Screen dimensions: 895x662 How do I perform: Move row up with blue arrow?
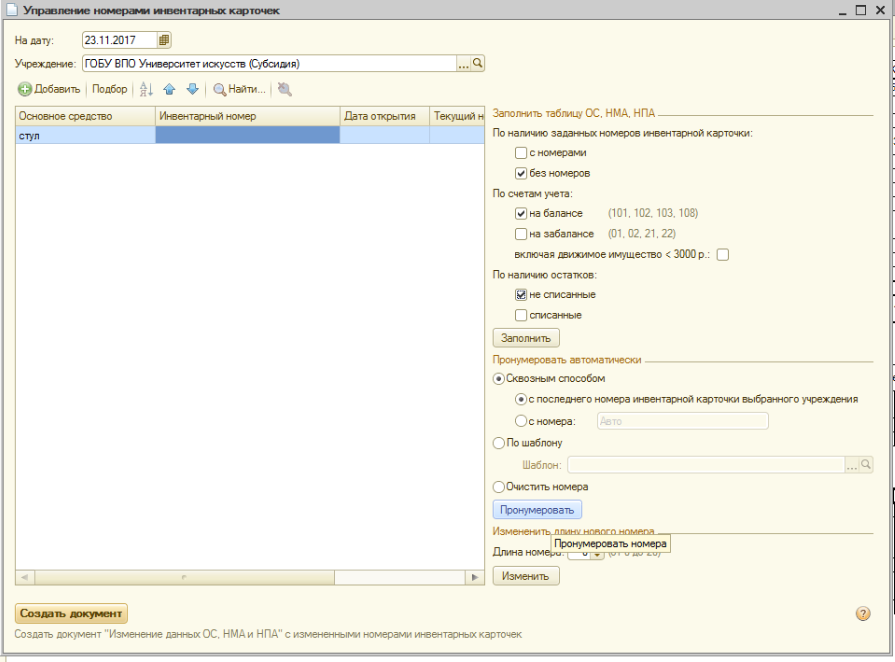coord(169,89)
